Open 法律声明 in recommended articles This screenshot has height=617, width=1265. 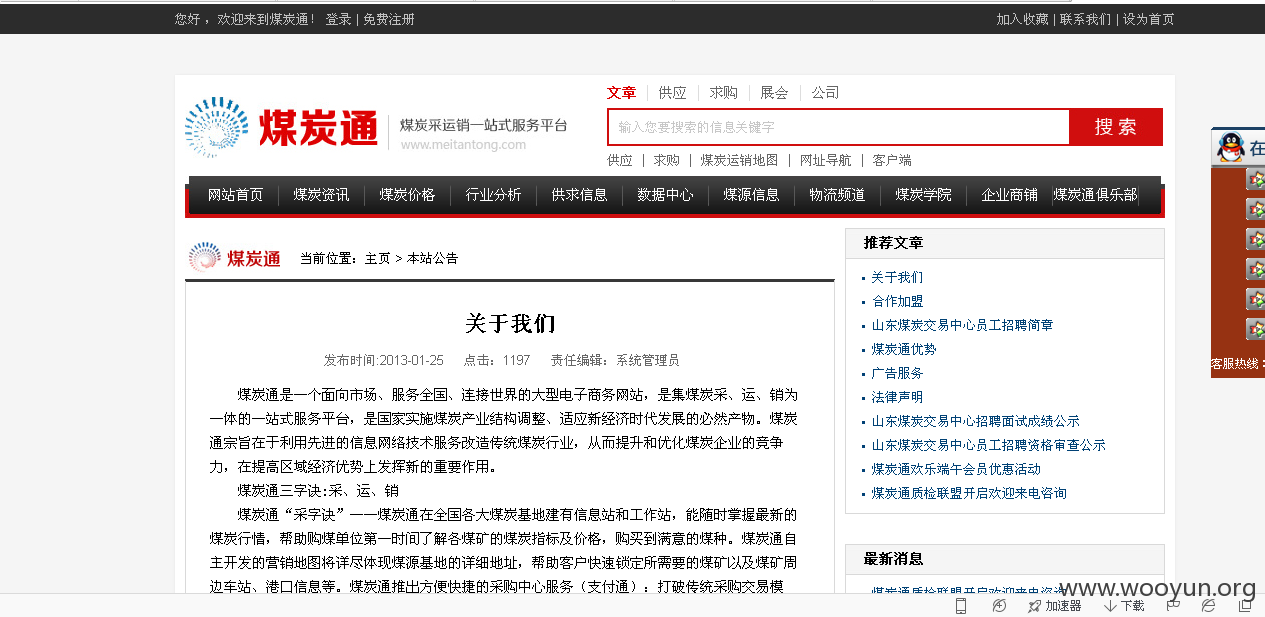(897, 397)
